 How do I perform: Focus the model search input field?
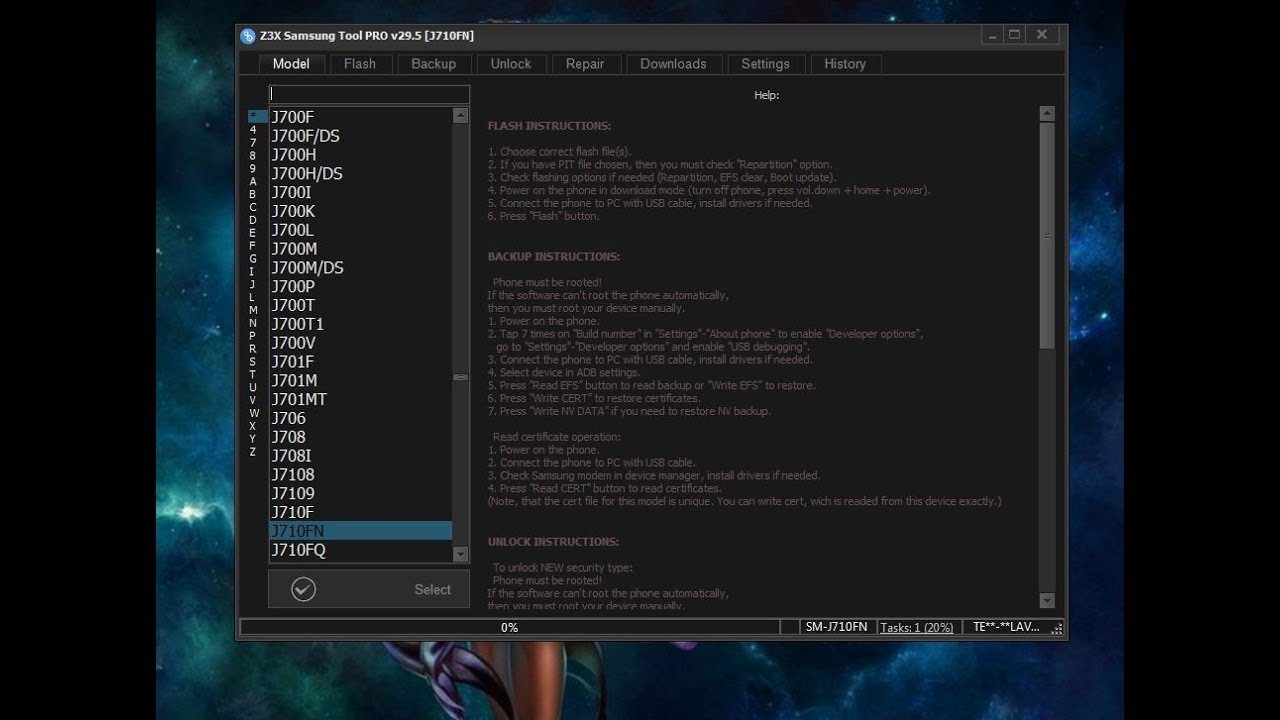click(369, 94)
